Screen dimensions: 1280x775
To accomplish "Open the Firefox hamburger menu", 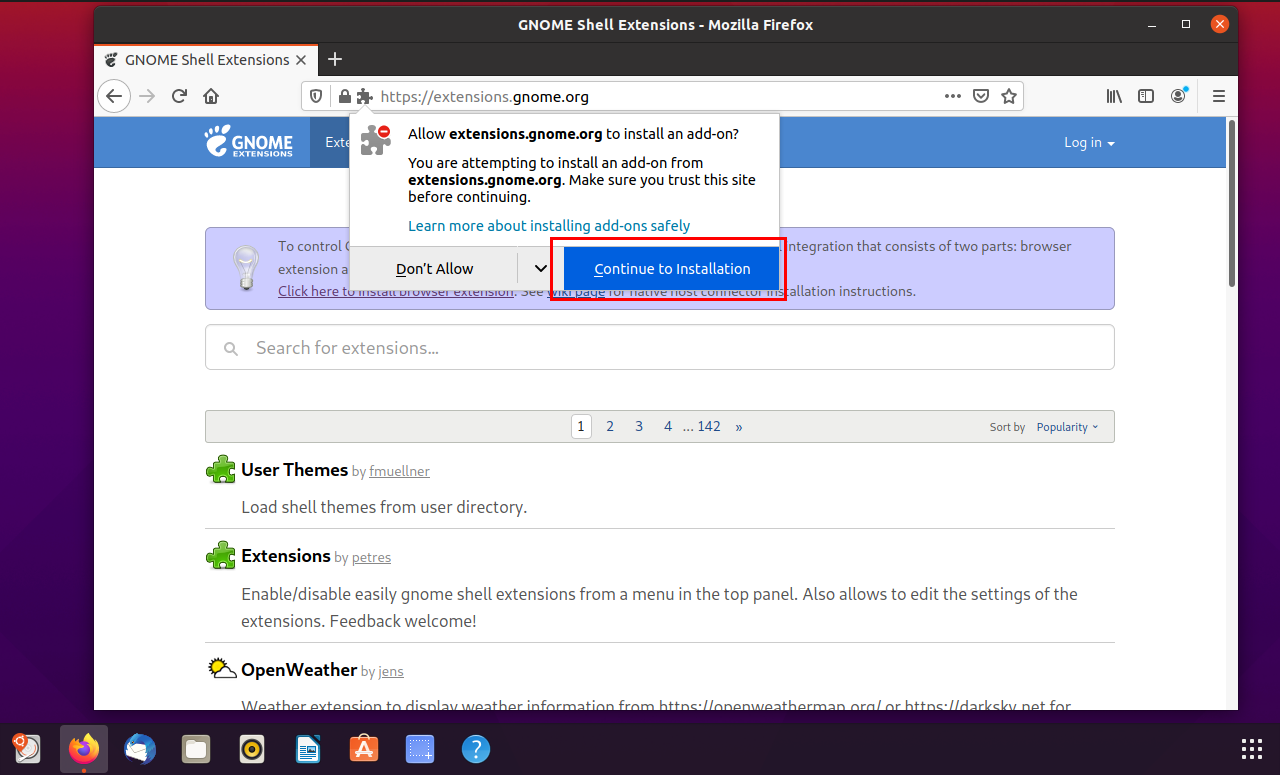I will tap(1219, 96).
